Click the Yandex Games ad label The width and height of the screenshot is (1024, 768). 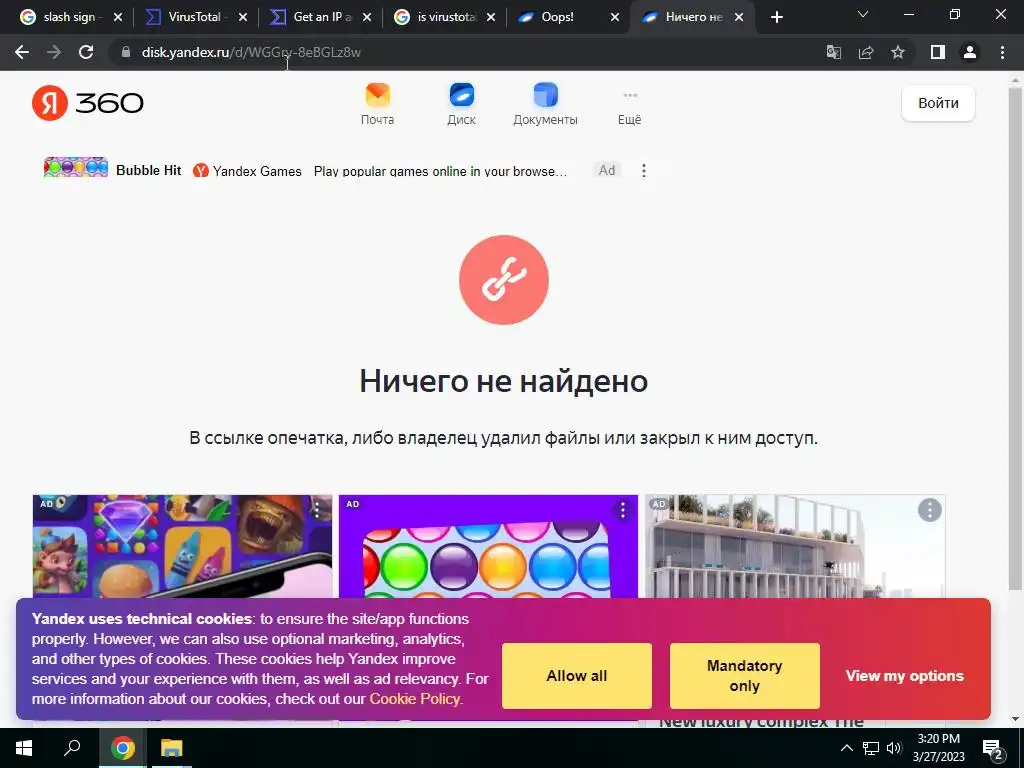pyautogui.click(x=248, y=171)
